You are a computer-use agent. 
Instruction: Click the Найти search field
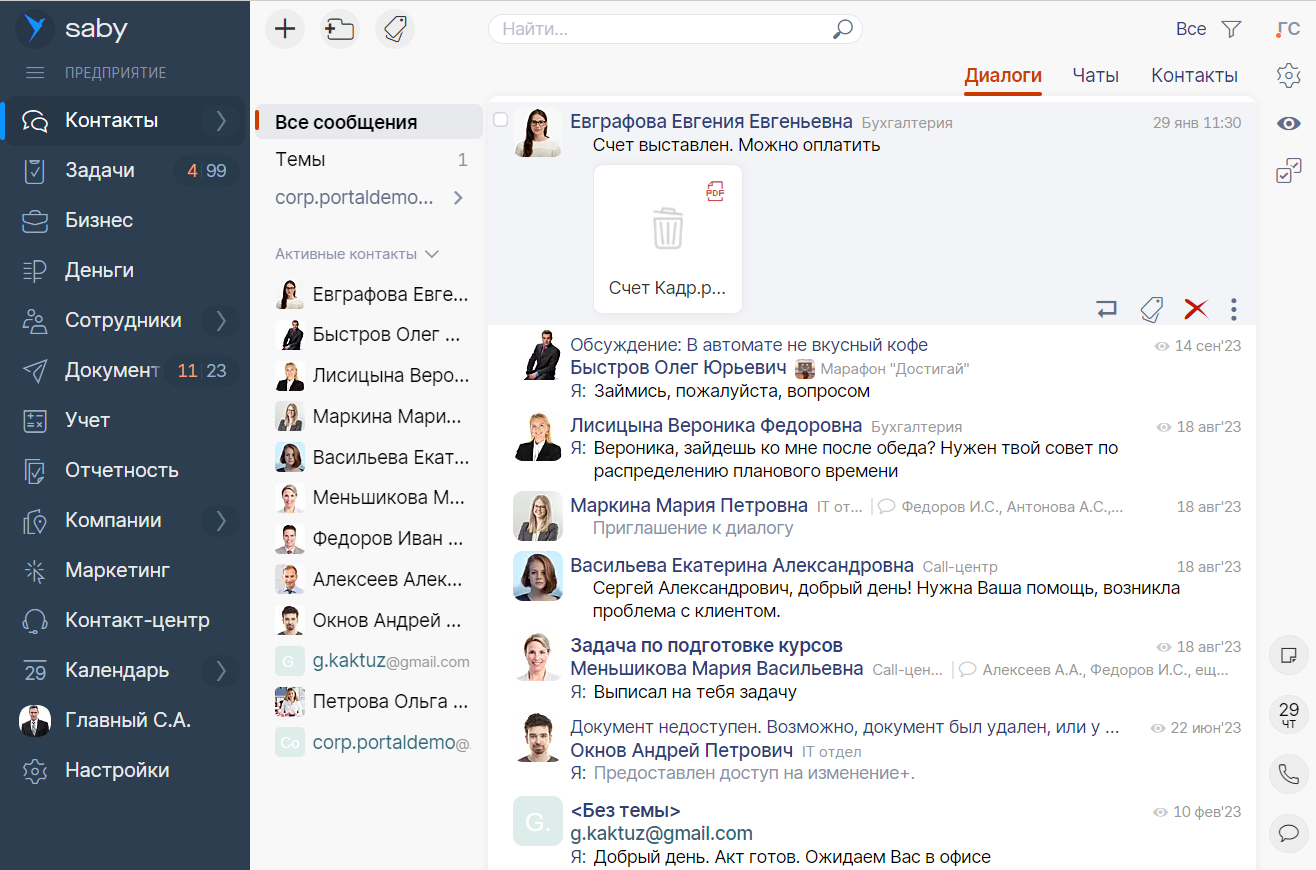tap(660, 29)
